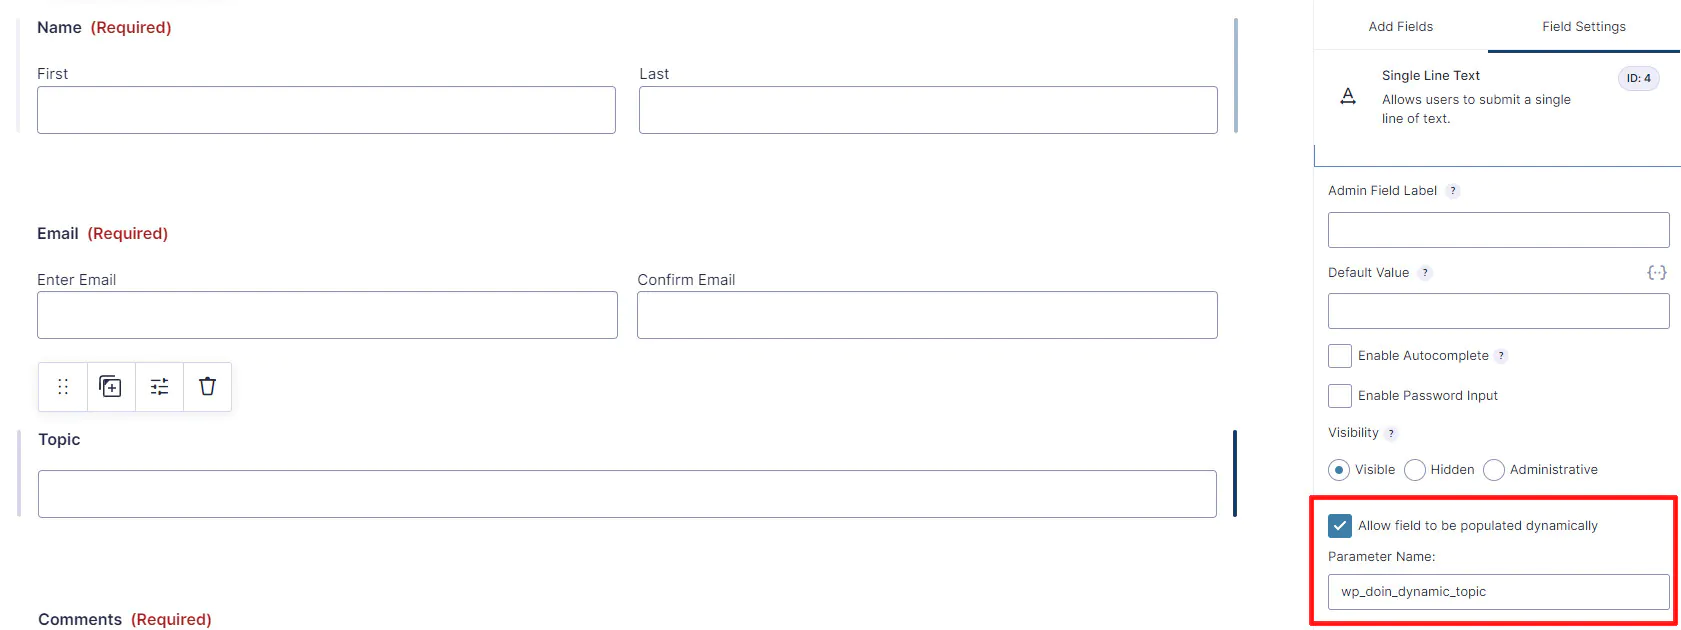Screen dimensions: 1681x630
Task: Select the Hidden visibility option
Action: (x=1415, y=470)
